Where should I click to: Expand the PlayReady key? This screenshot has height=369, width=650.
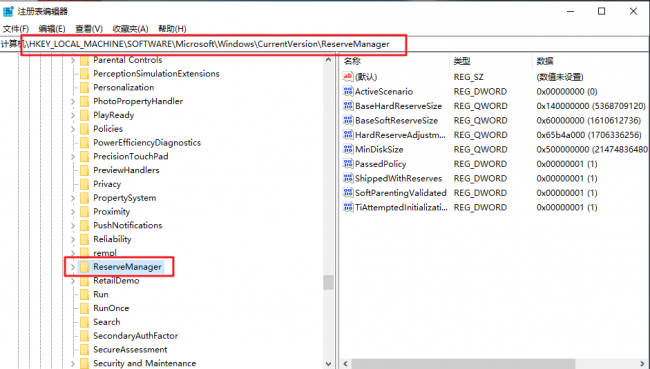[x=73, y=115]
